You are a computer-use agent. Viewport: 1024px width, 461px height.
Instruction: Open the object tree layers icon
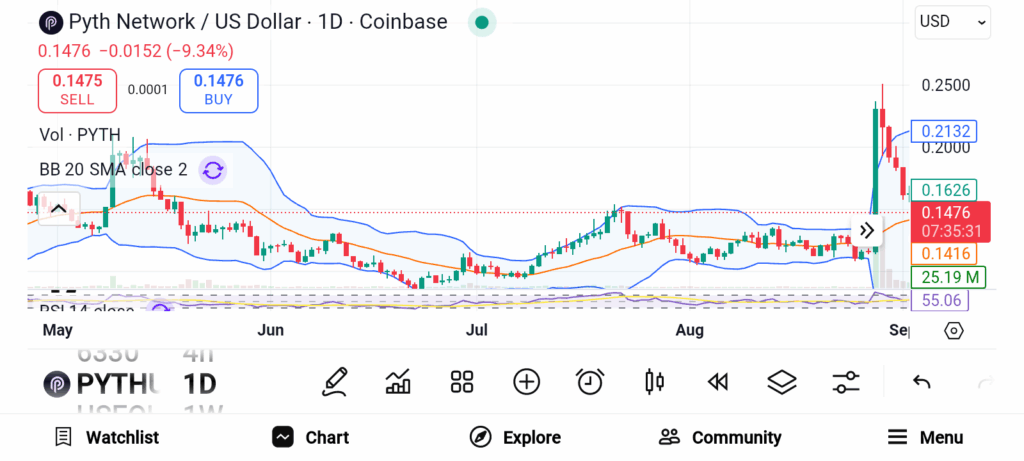[781, 381]
